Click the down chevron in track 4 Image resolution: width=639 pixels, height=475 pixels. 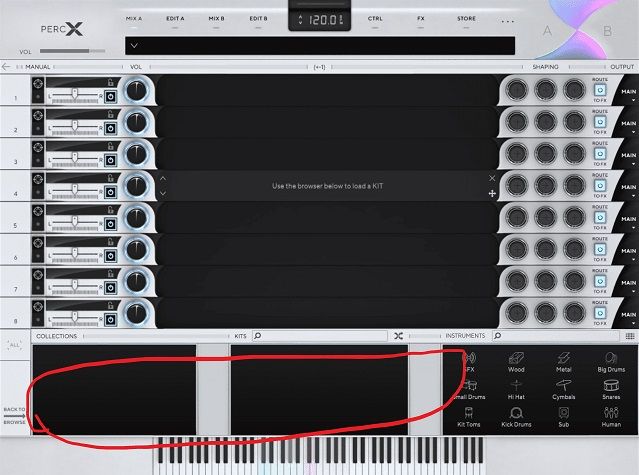[163, 193]
